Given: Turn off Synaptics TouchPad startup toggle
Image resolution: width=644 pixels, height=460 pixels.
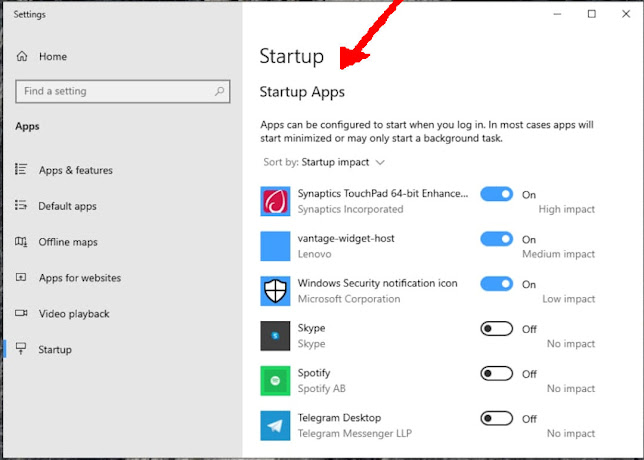Looking at the screenshot, I should click(497, 194).
